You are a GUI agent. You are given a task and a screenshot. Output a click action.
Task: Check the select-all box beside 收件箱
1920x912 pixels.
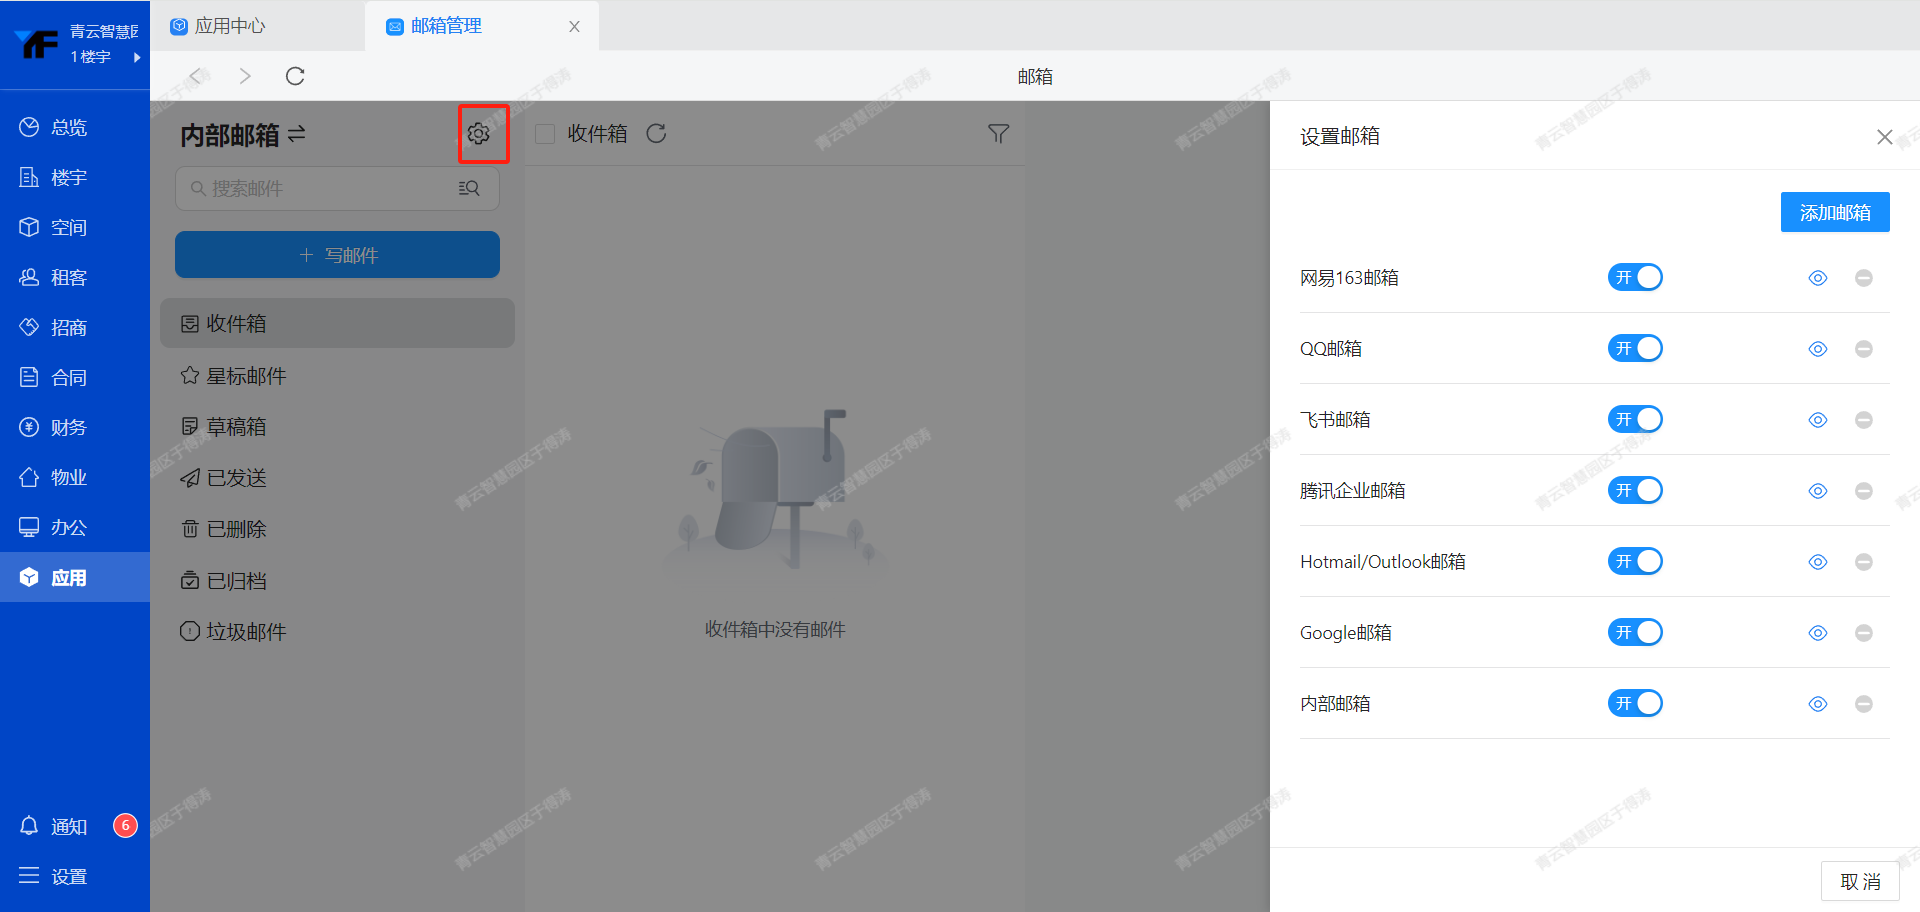click(545, 134)
